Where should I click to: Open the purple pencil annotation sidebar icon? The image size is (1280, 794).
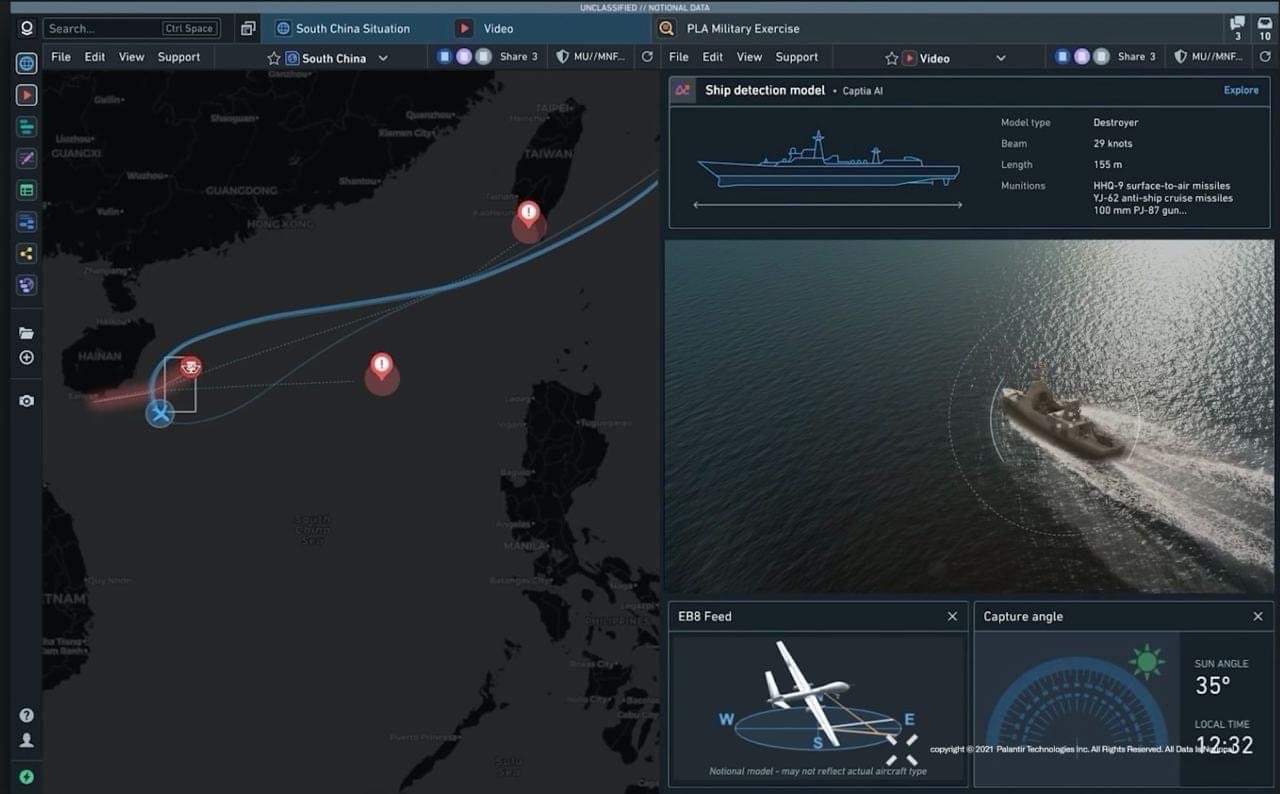pyautogui.click(x=27, y=158)
